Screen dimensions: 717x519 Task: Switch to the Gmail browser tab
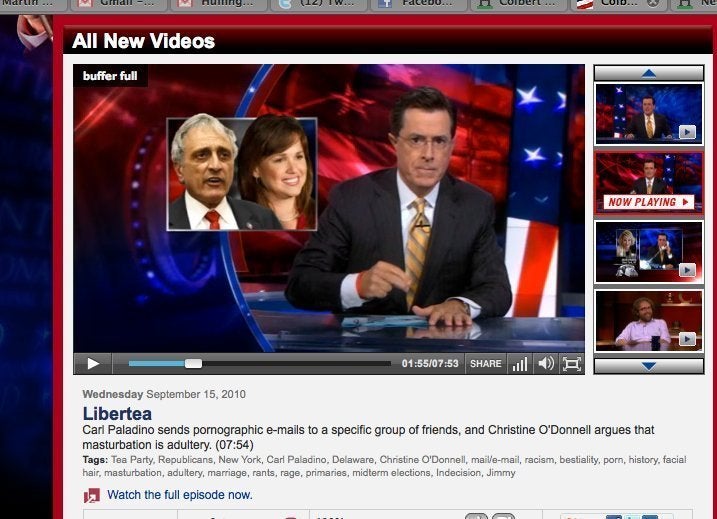[x=119, y=5]
